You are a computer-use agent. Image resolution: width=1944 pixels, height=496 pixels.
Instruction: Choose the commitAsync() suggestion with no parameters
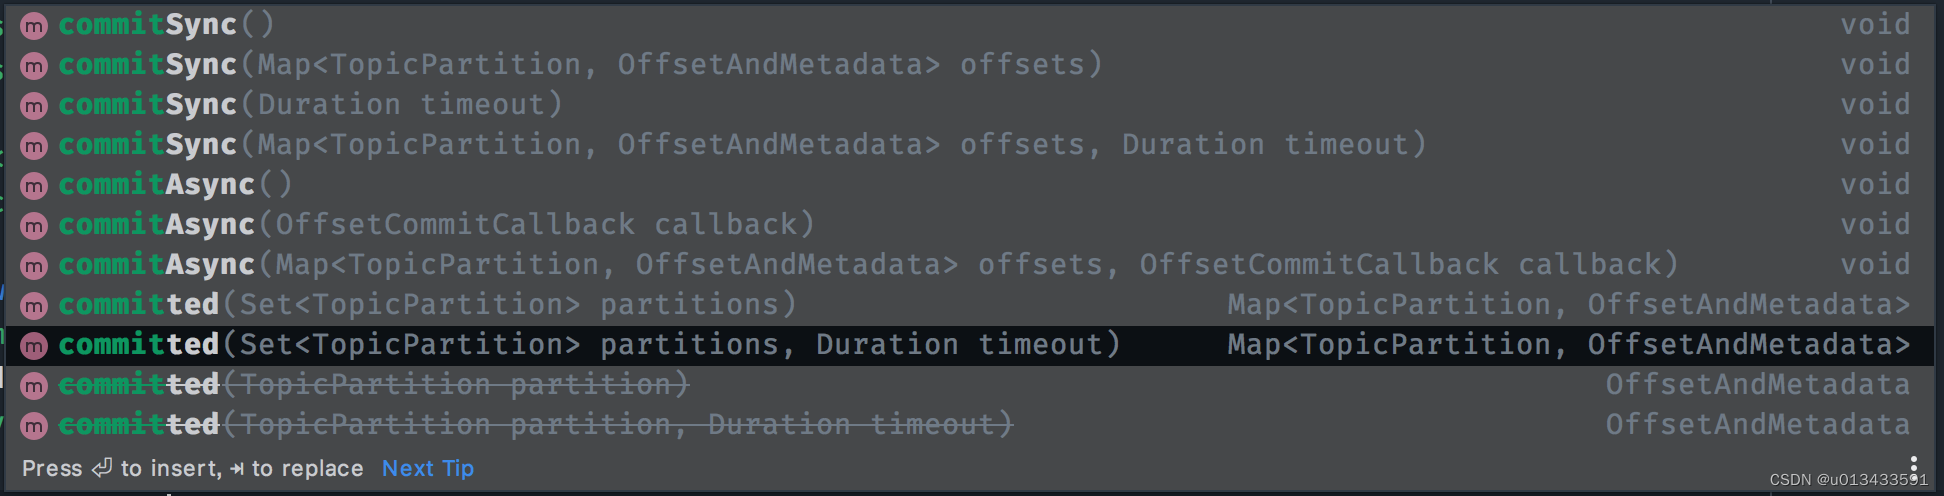[175, 185]
